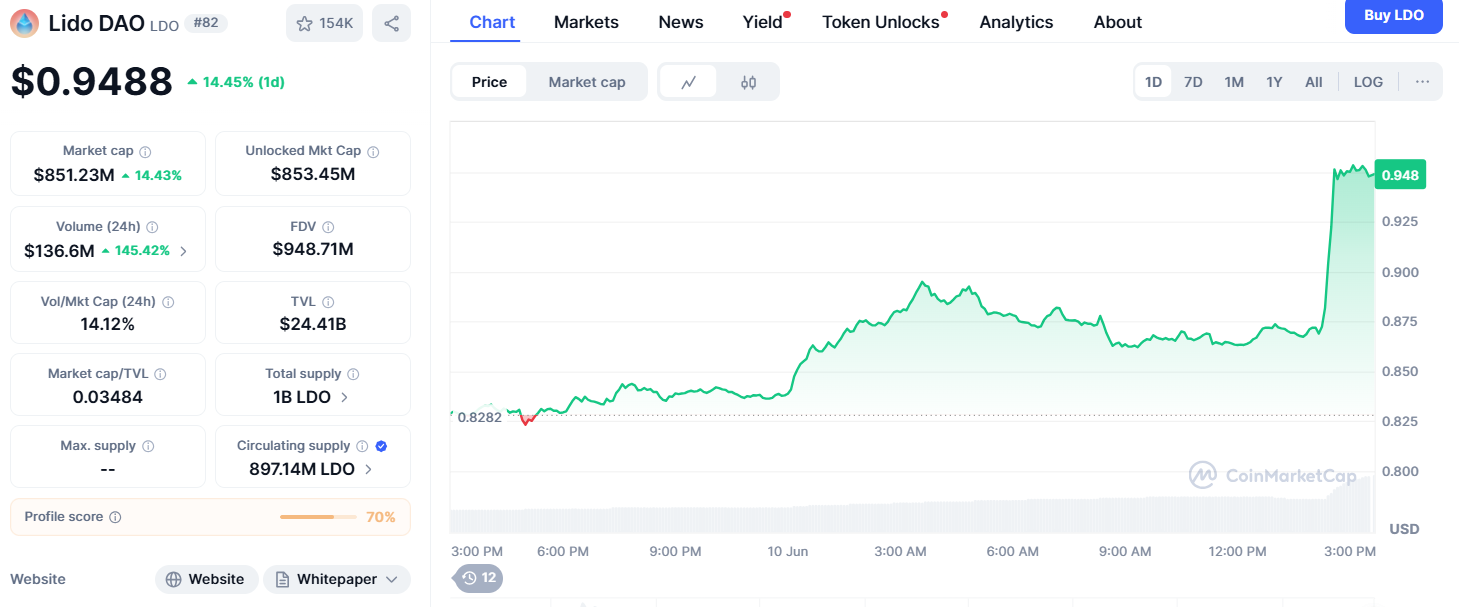Click the history events badge showing 12
Viewport: 1459px width, 607px height.
479,578
